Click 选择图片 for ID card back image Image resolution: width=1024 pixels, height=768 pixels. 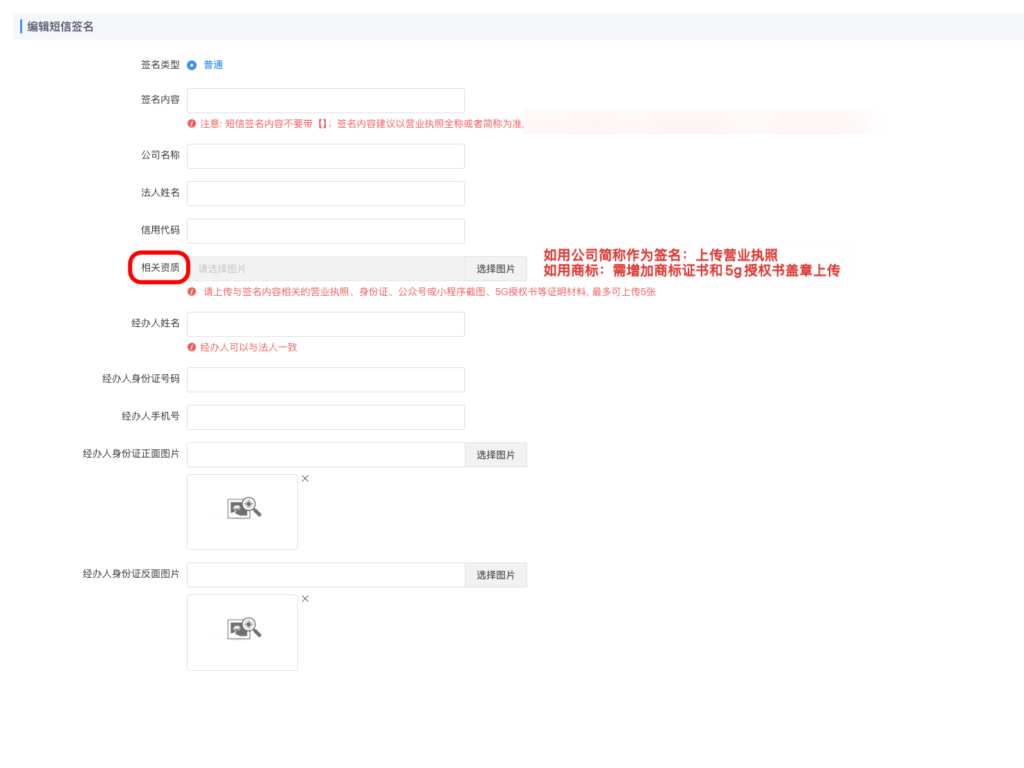495,575
